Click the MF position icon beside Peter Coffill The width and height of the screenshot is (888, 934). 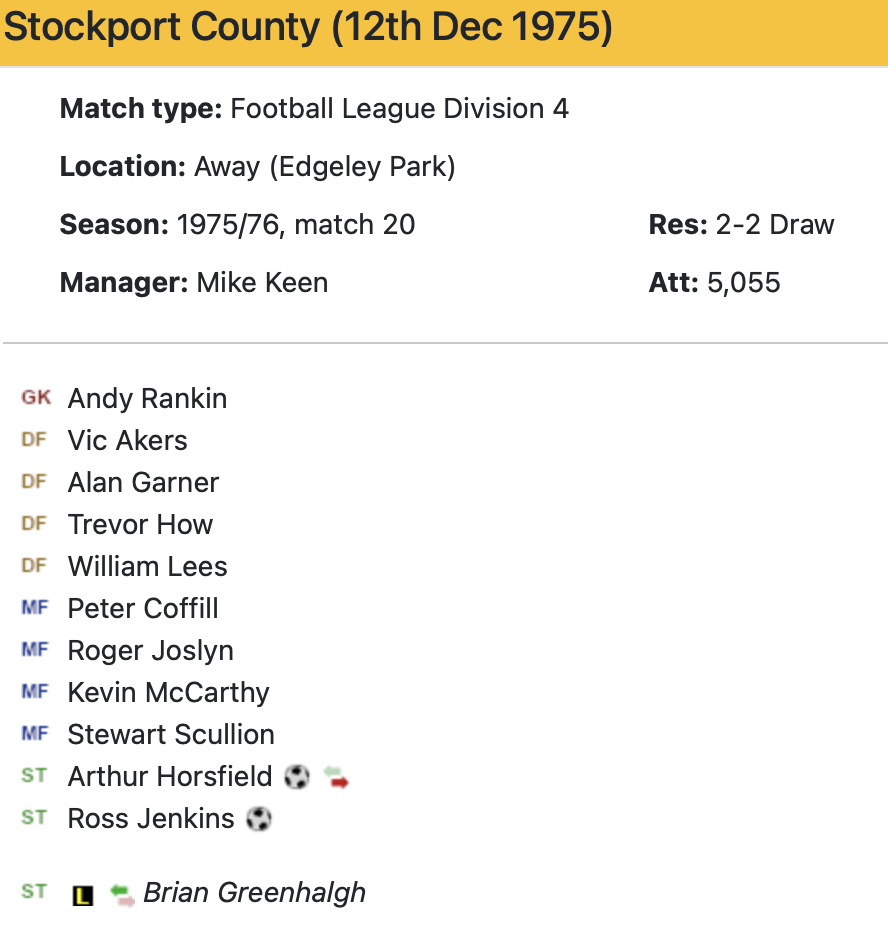34,608
